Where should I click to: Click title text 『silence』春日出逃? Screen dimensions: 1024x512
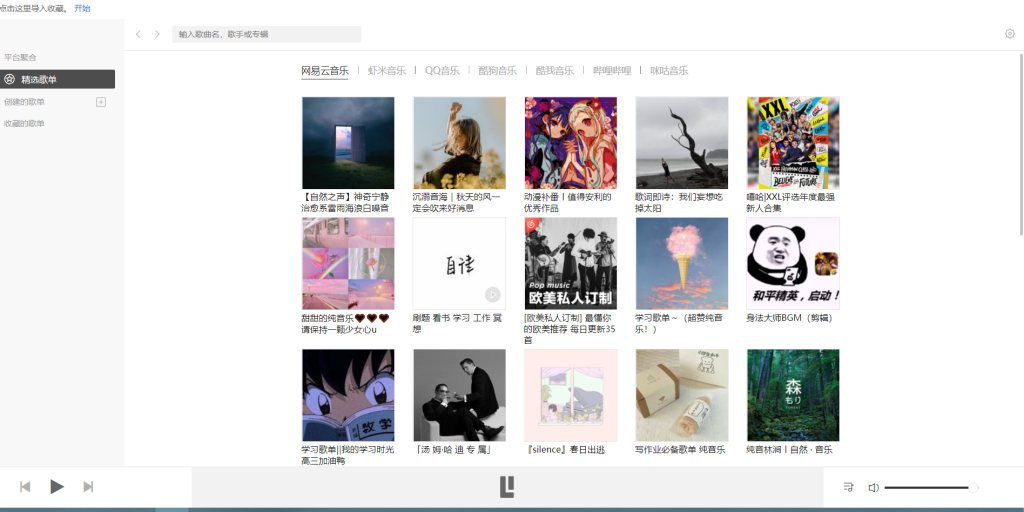(565, 450)
